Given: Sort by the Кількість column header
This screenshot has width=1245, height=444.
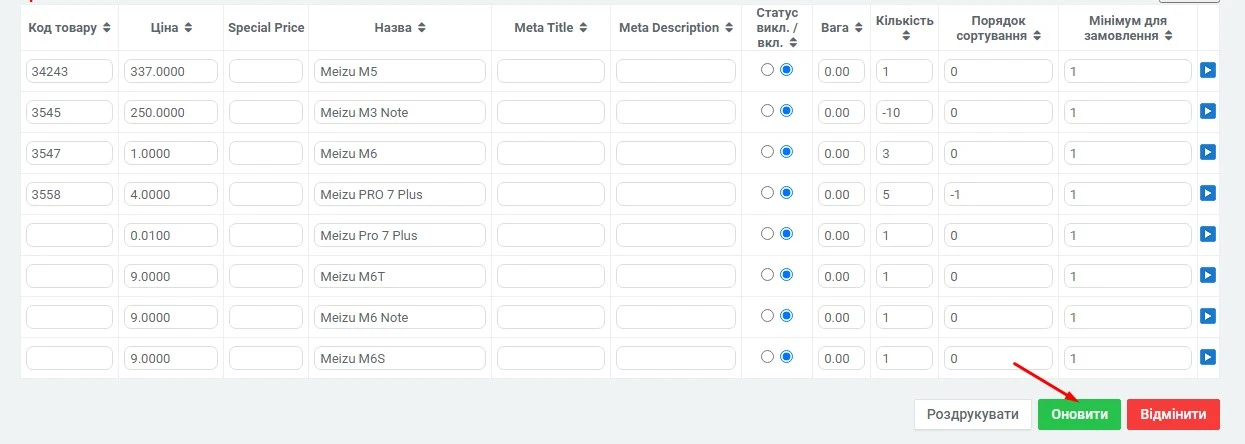Looking at the screenshot, I should (904, 28).
